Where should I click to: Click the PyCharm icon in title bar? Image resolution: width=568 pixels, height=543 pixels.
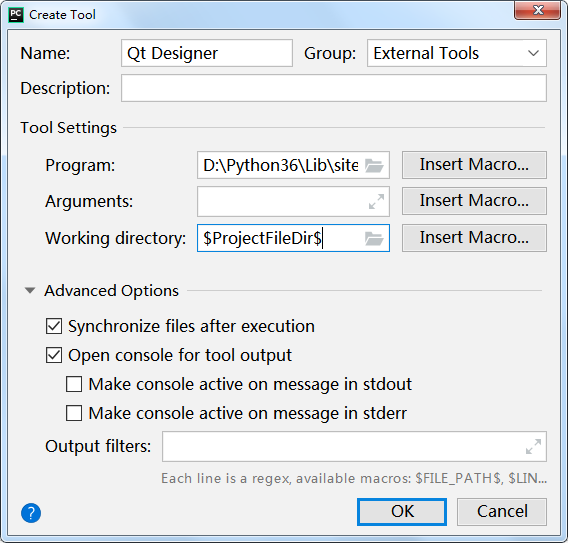16,15
